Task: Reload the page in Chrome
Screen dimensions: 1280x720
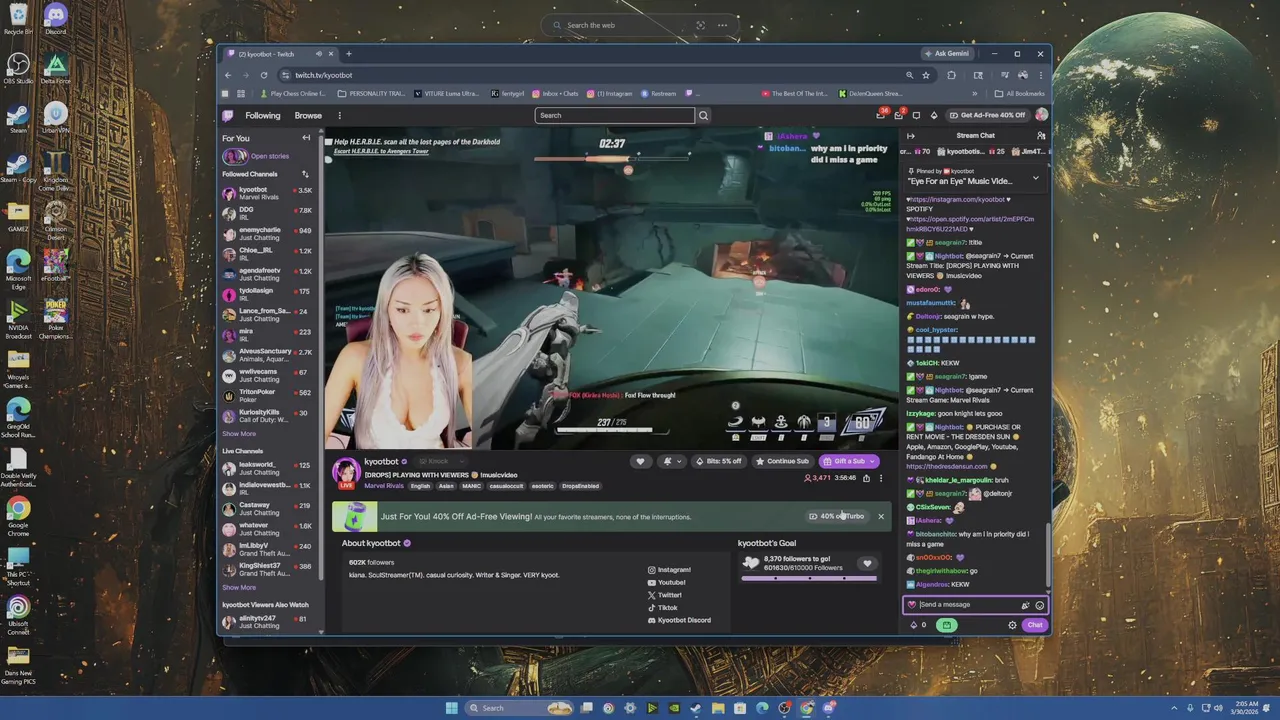Action: coord(264,75)
